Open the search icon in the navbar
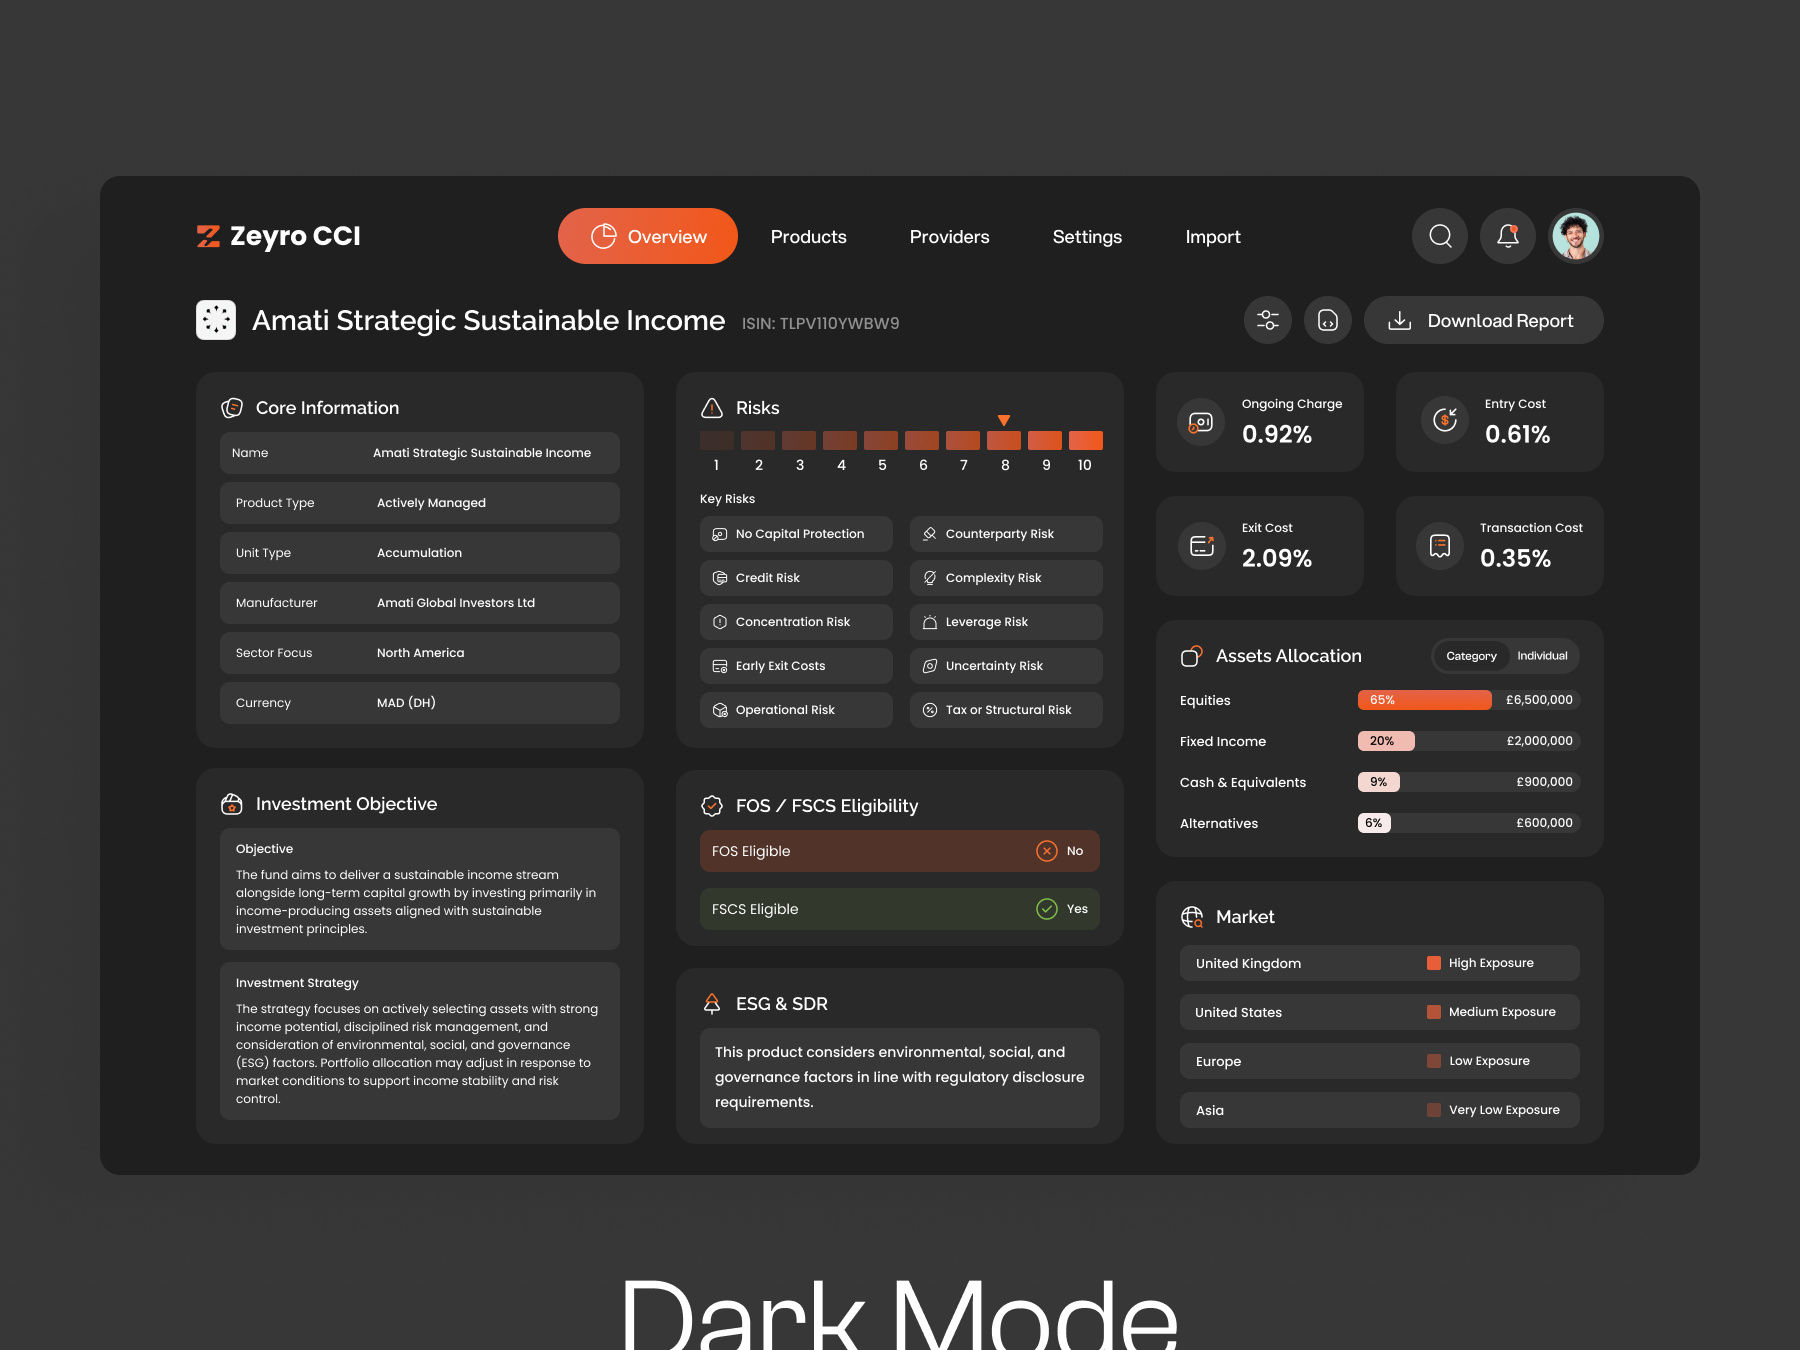The height and width of the screenshot is (1350, 1800). (x=1439, y=236)
